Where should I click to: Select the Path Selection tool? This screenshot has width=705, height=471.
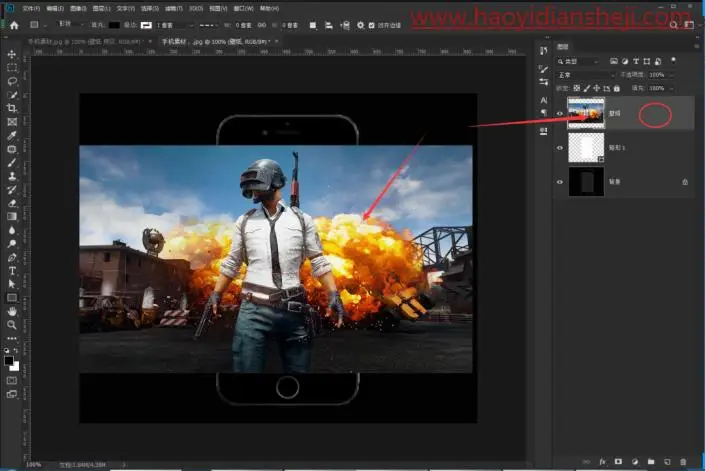pyautogui.click(x=12, y=284)
